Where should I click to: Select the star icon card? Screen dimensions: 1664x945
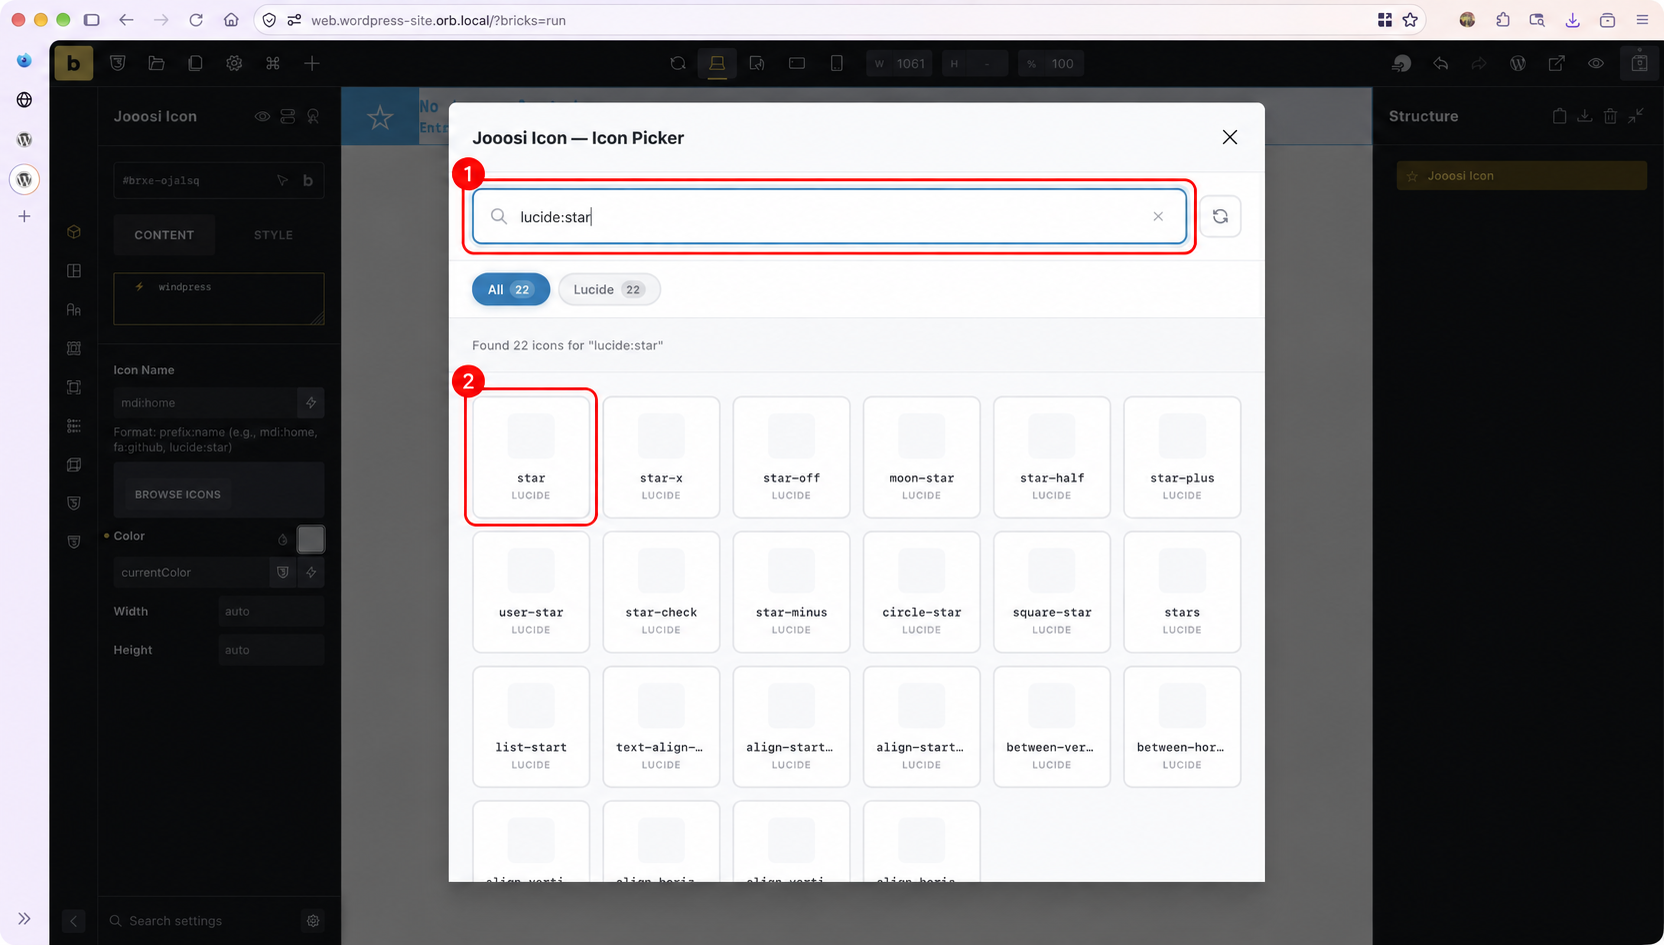(531, 457)
